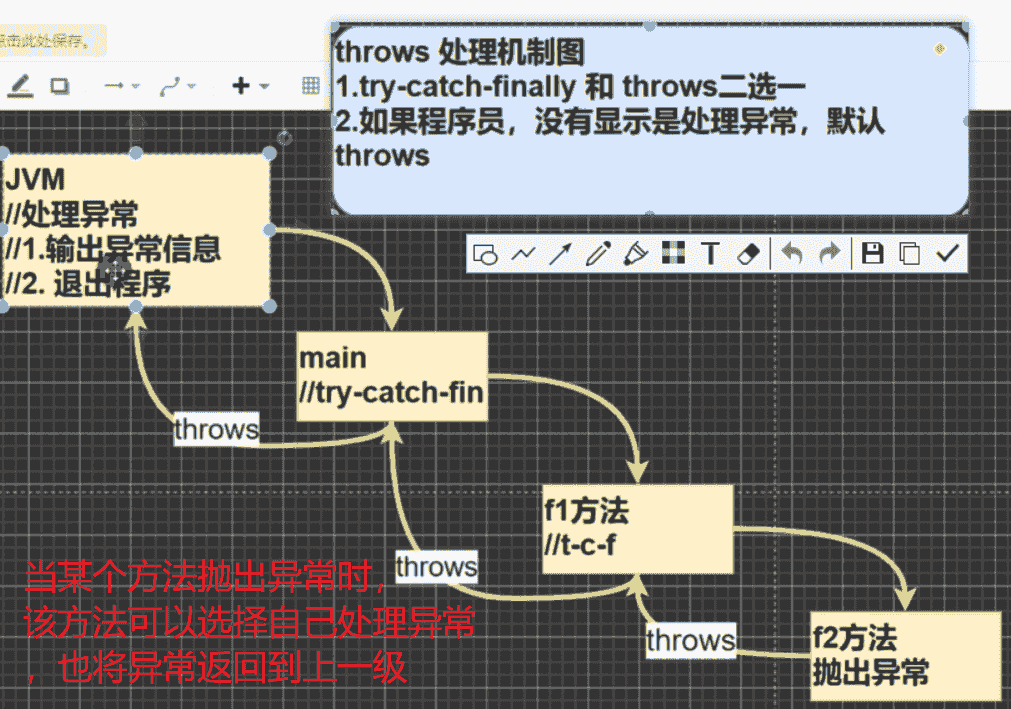Copy screenshot to clipboard
The width and height of the screenshot is (1011, 709).
click(x=909, y=254)
